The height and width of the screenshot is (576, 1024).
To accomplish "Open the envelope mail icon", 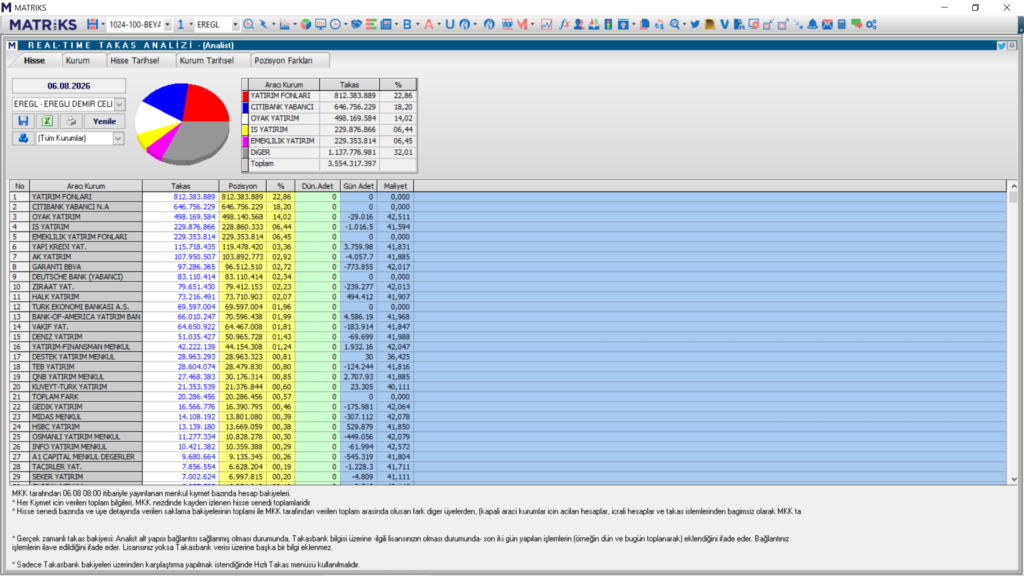I will click(x=827, y=24).
